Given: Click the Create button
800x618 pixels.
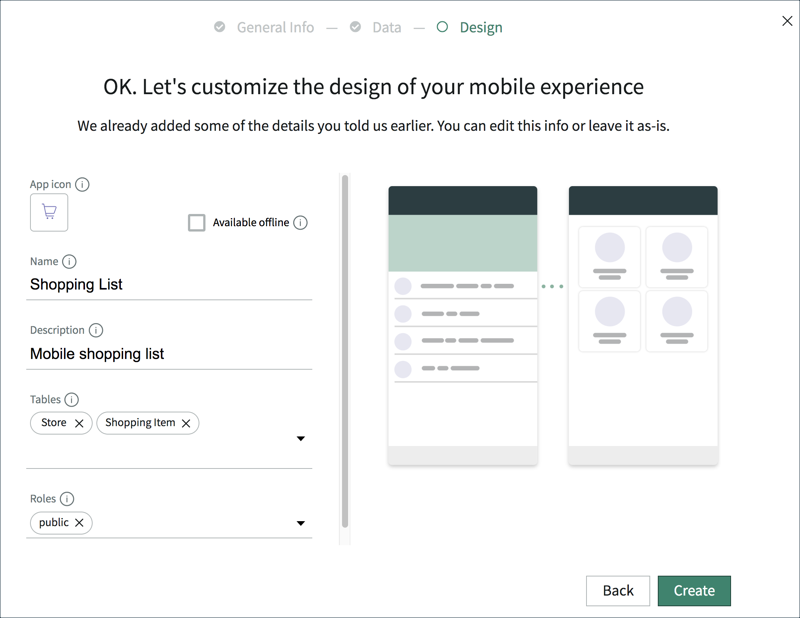Looking at the screenshot, I should click(x=694, y=591).
